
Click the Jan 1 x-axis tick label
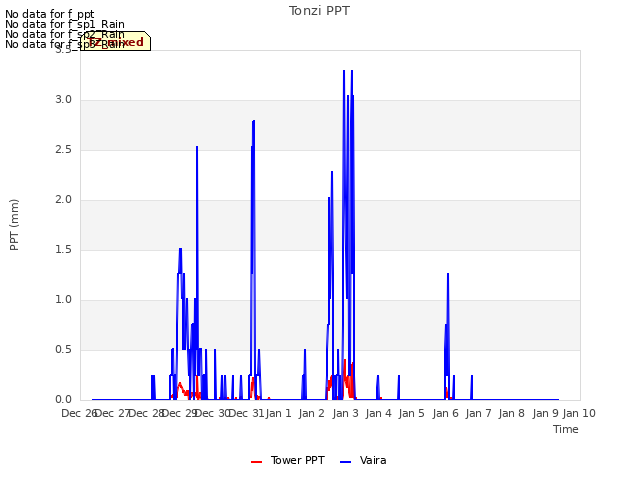click(x=279, y=413)
